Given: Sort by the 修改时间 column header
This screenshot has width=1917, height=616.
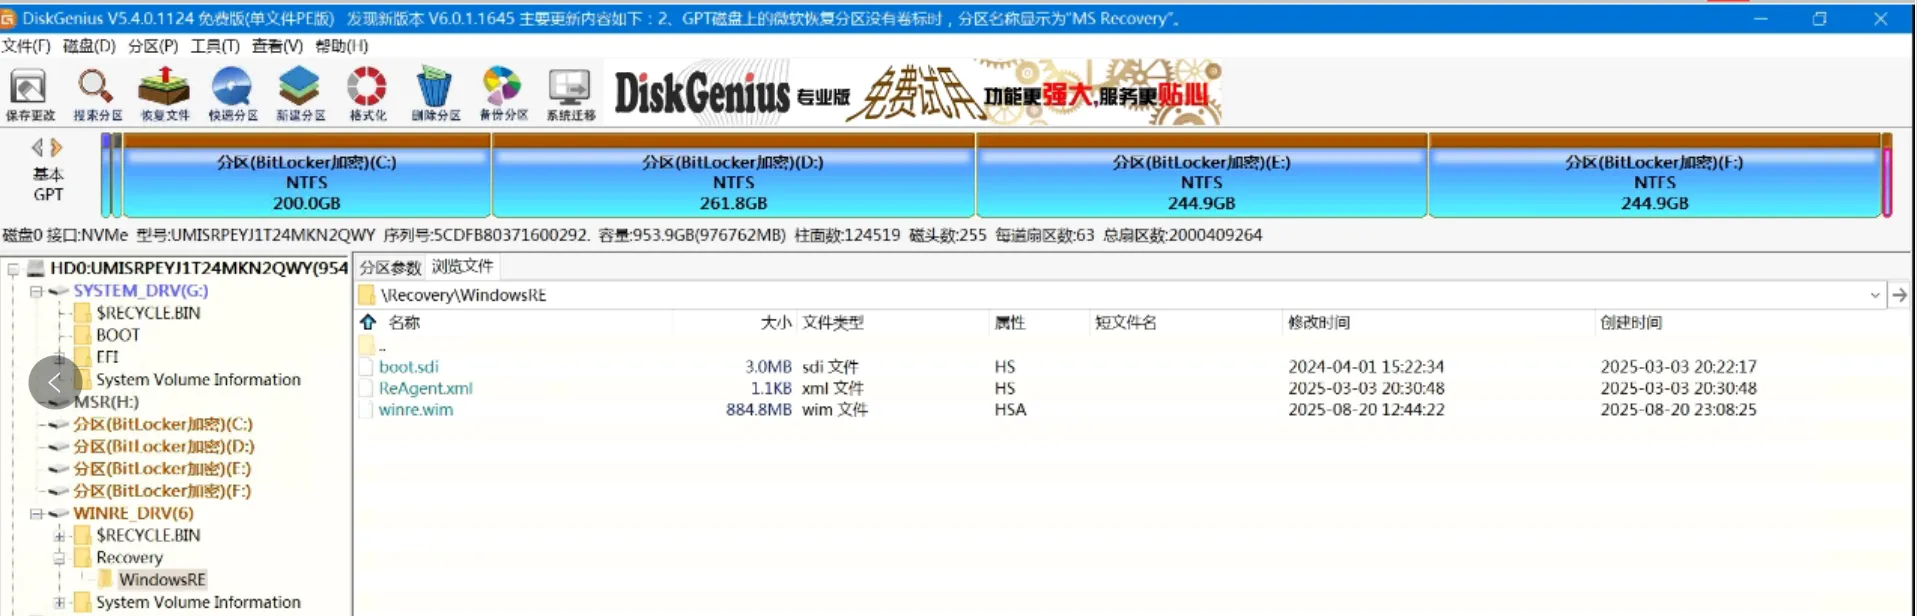Looking at the screenshot, I should point(1319,322).
